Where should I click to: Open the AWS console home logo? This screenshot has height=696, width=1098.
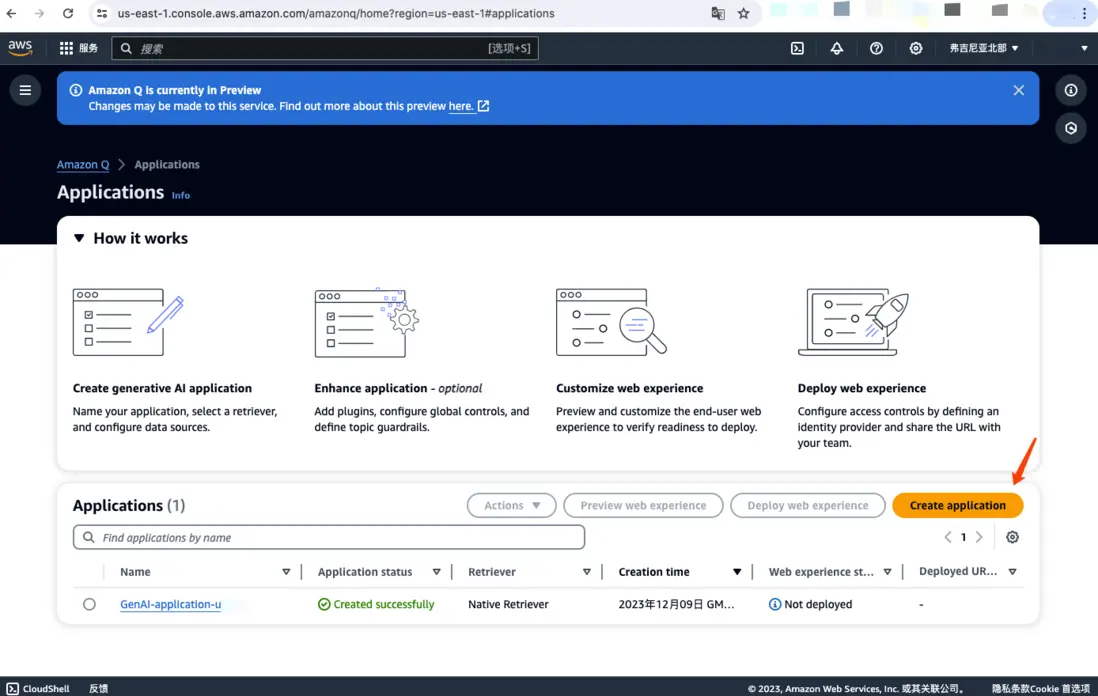click(x=20, y=48)
